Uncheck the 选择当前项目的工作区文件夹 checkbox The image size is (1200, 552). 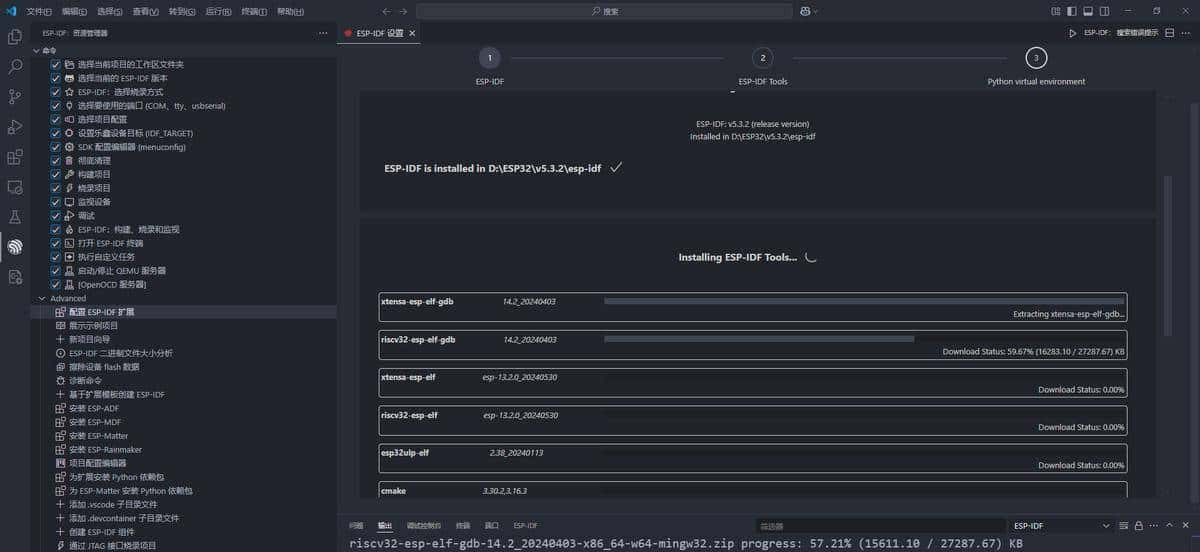tap(56, 64)
